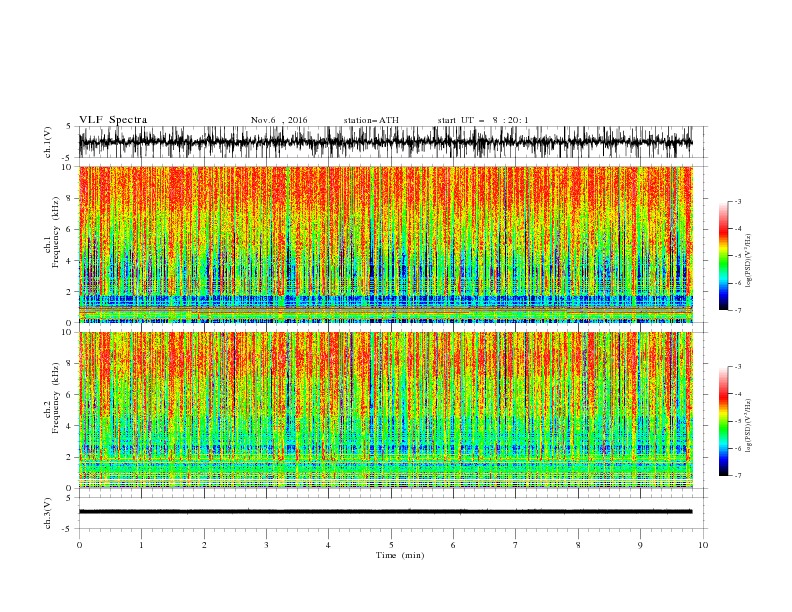Click the "-7" tick on ch.2 colorbar
792x612 pixels.
tap(737, 475)
